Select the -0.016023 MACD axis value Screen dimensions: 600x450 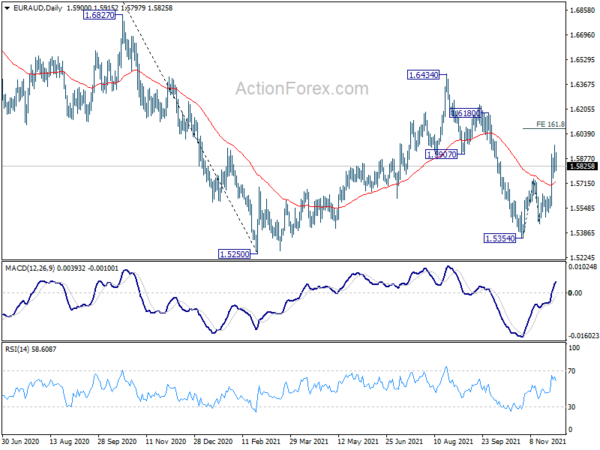click(x=584, y=336)
